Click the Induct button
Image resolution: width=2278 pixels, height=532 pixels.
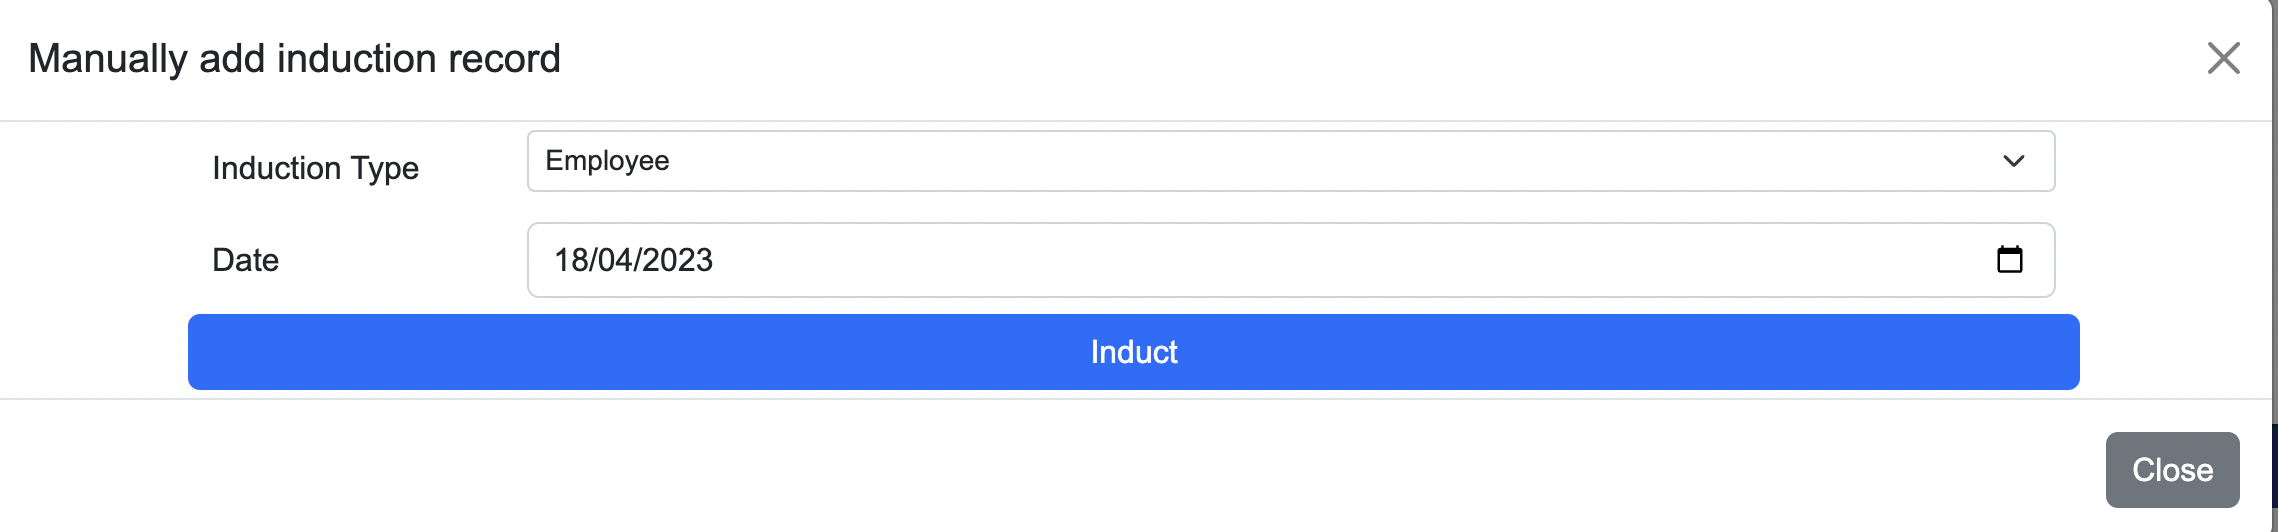click(1134, 352)
